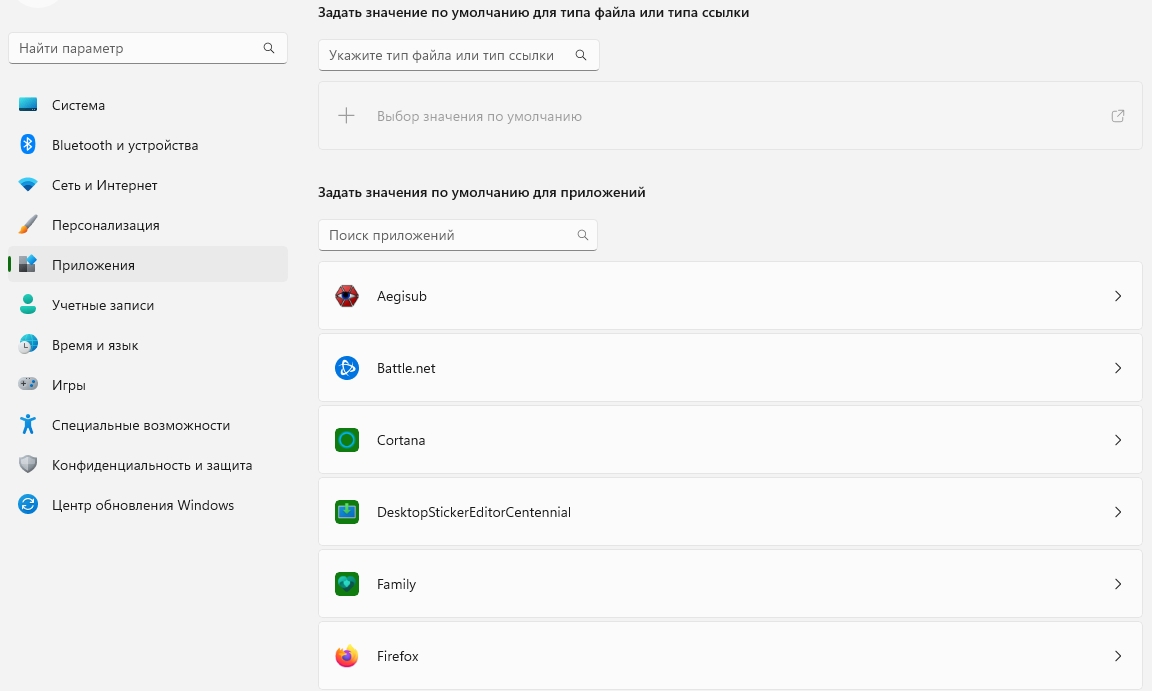Click the Firefox app icon

tap(347, 656)
